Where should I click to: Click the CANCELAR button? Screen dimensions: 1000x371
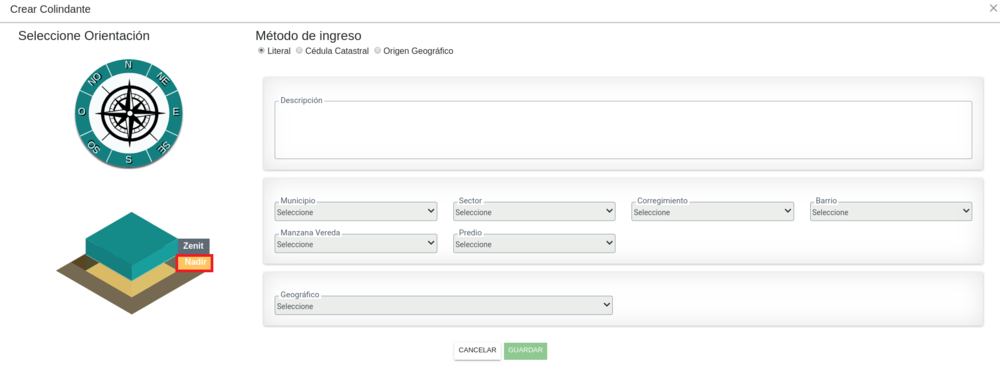tap(477, 351)
